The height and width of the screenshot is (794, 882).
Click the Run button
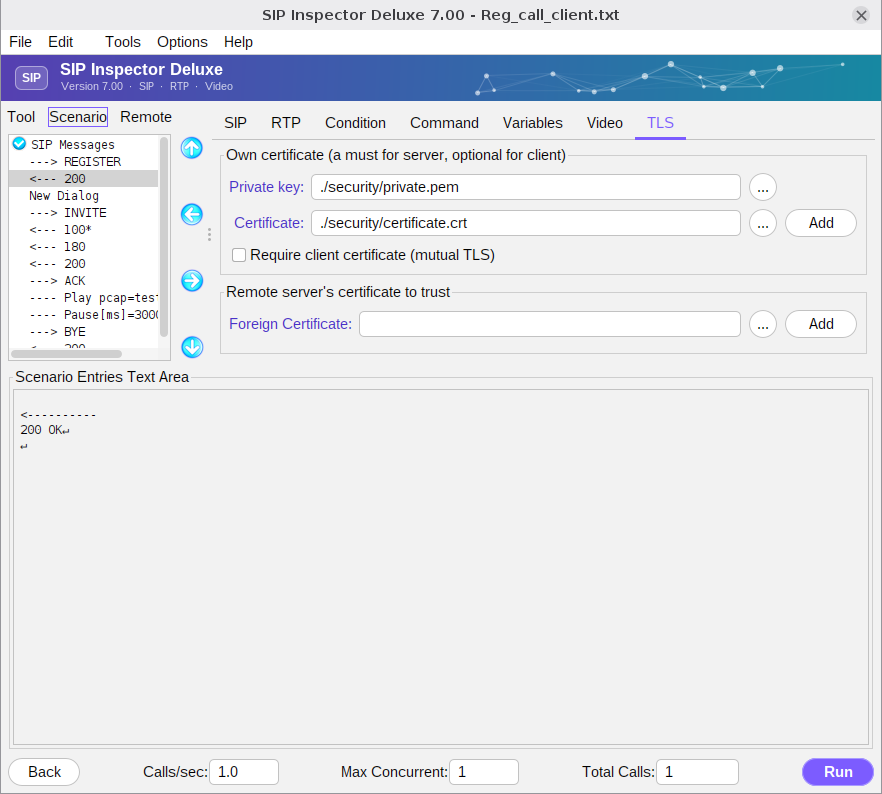(838, 772)
